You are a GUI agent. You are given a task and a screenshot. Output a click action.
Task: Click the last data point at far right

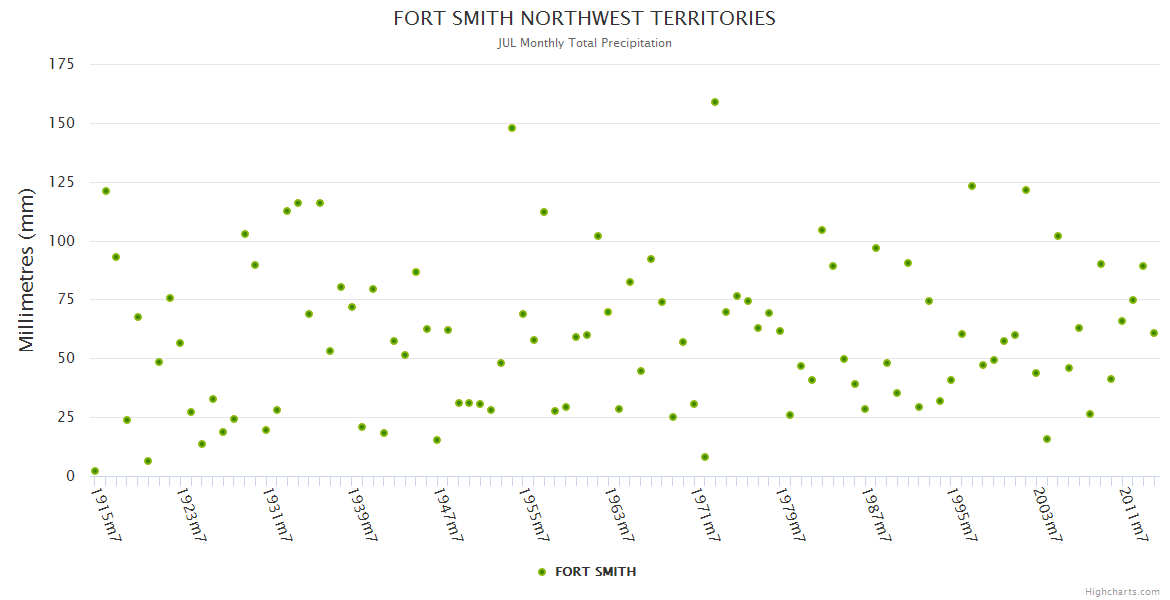(x=1154, y=333)
